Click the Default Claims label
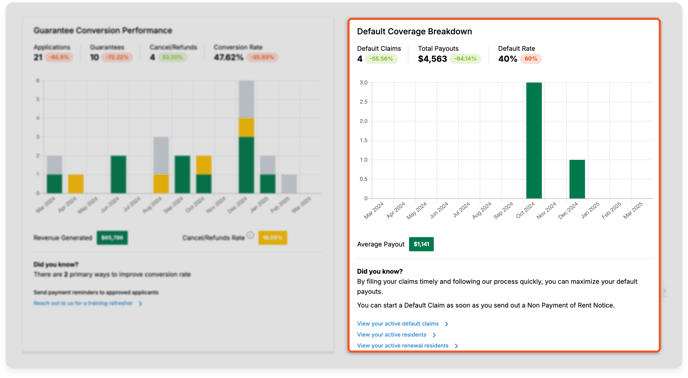The width and height of the screenshot is (688, 378). pos(379,48)
